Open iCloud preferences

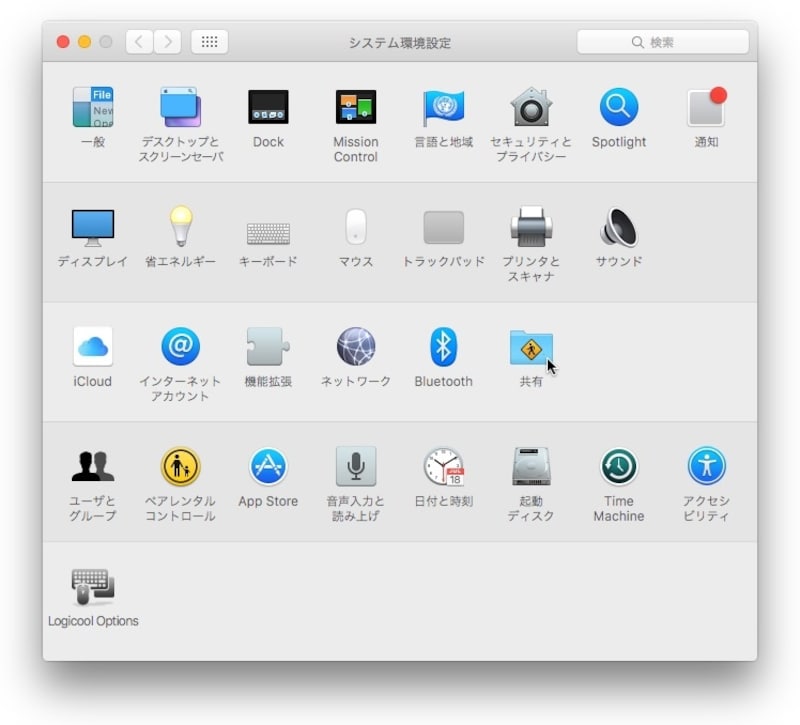point(92,347)
